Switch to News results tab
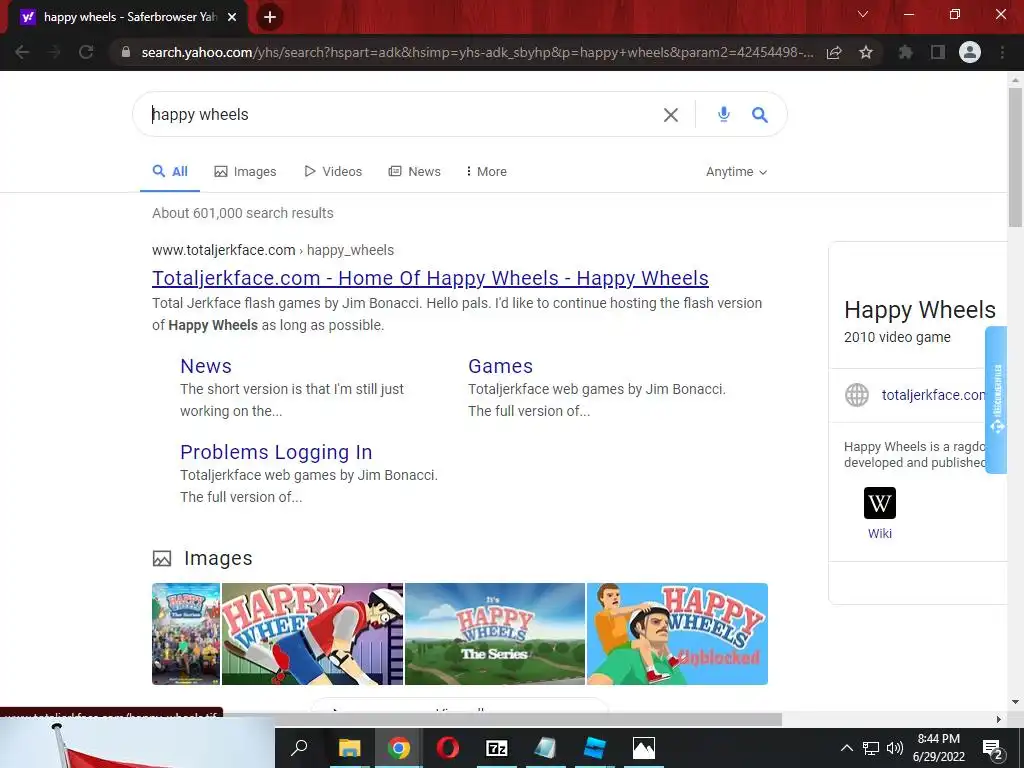This screenshot has height=768, width=1024. [x=415, y=172]
